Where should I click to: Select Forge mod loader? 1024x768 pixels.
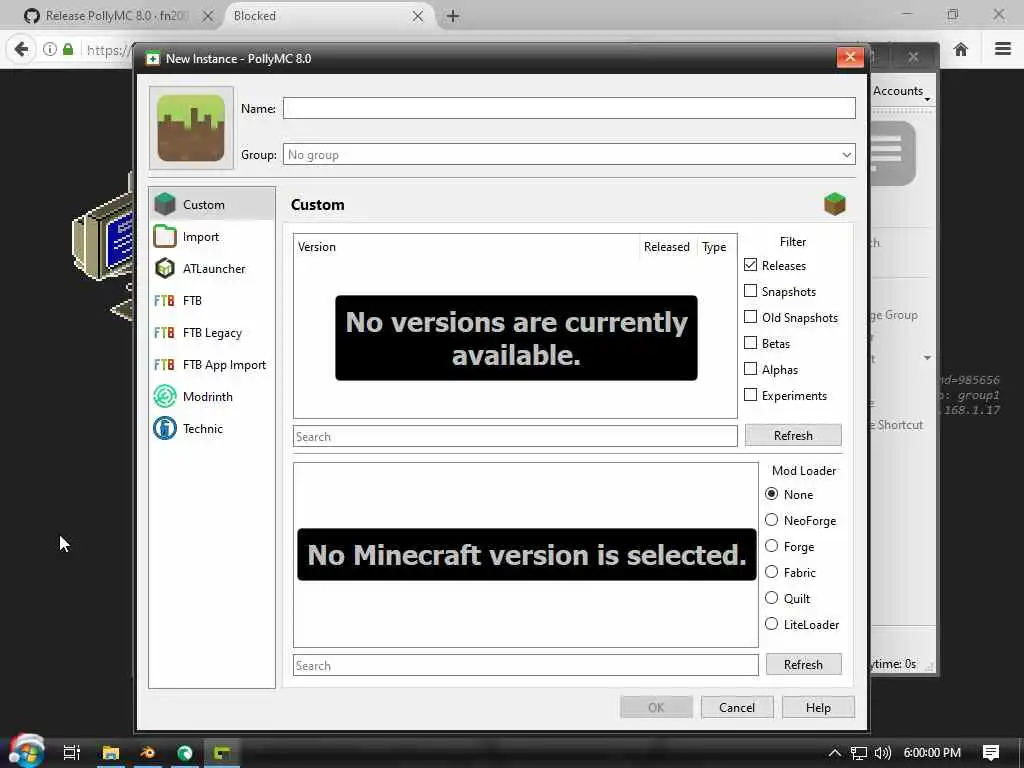point(771,546)
